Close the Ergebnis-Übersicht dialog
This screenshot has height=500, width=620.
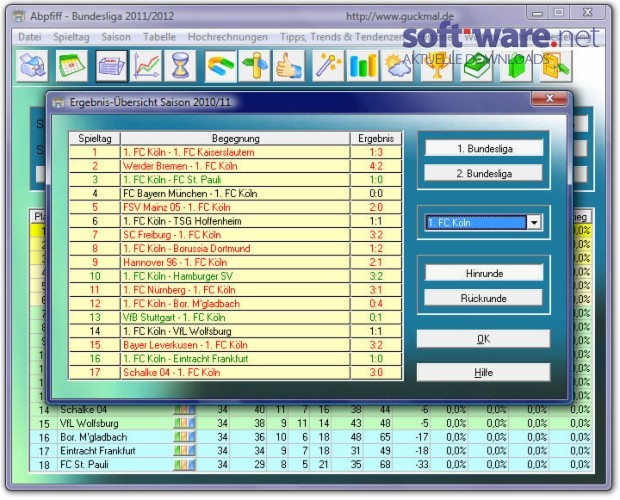549,98
